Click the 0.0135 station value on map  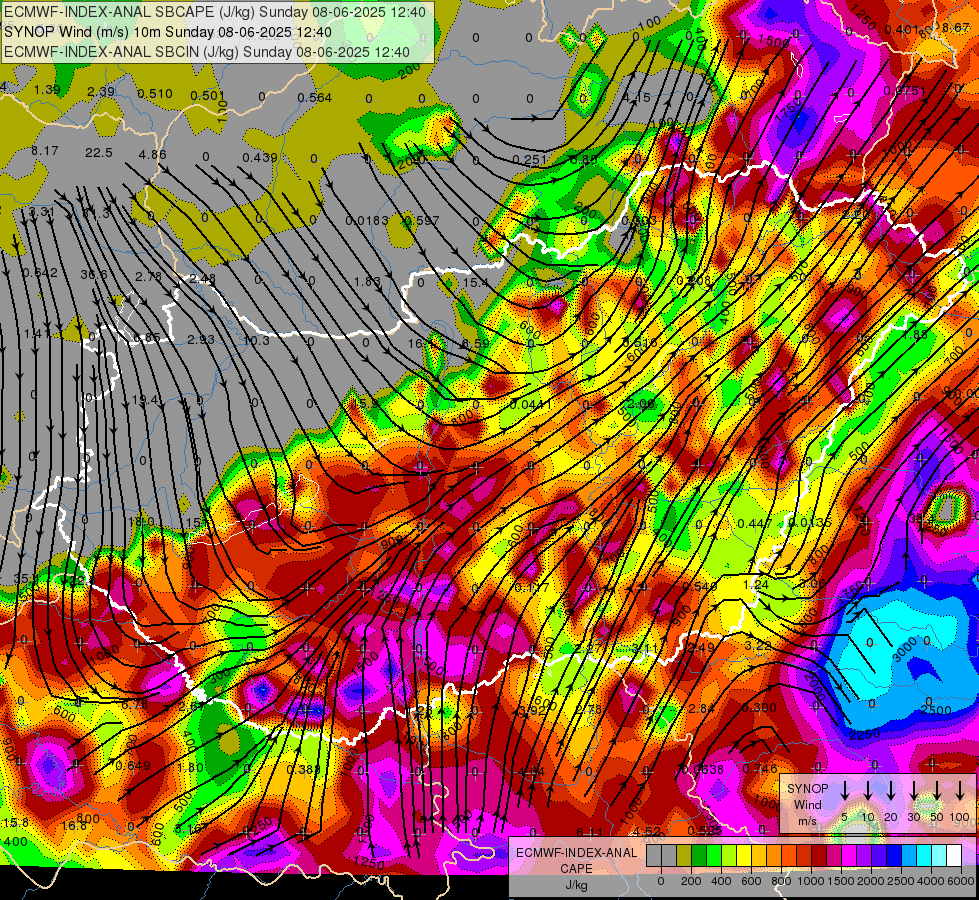[x=810, y=523]
